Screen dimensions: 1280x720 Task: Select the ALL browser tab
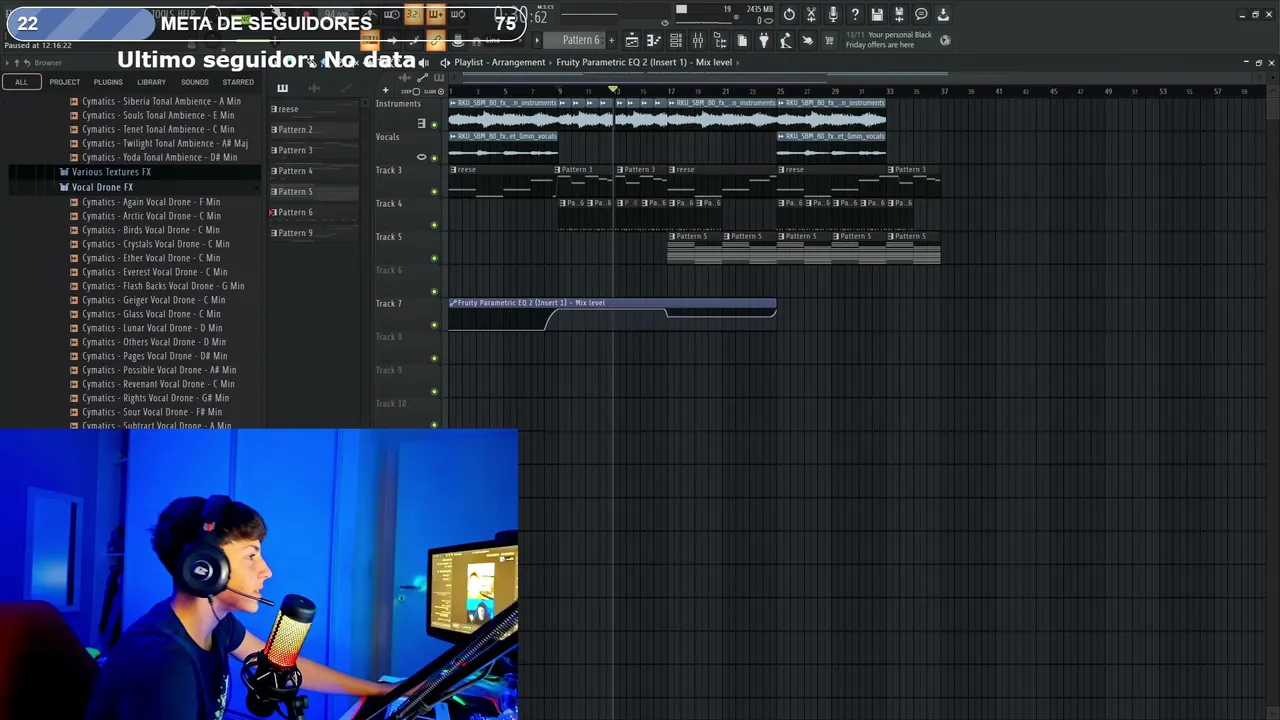[x=21, y=82]
